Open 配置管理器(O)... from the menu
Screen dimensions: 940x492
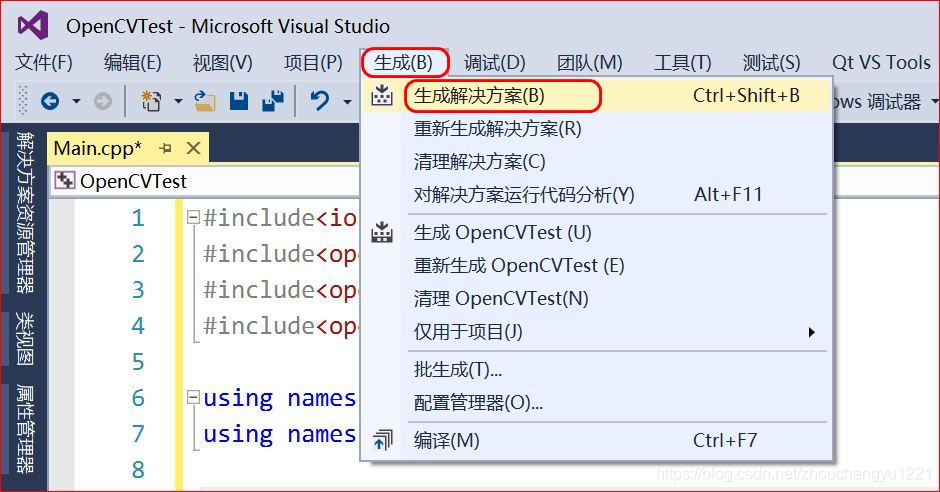pyautogui.click(x=596, y=403)
